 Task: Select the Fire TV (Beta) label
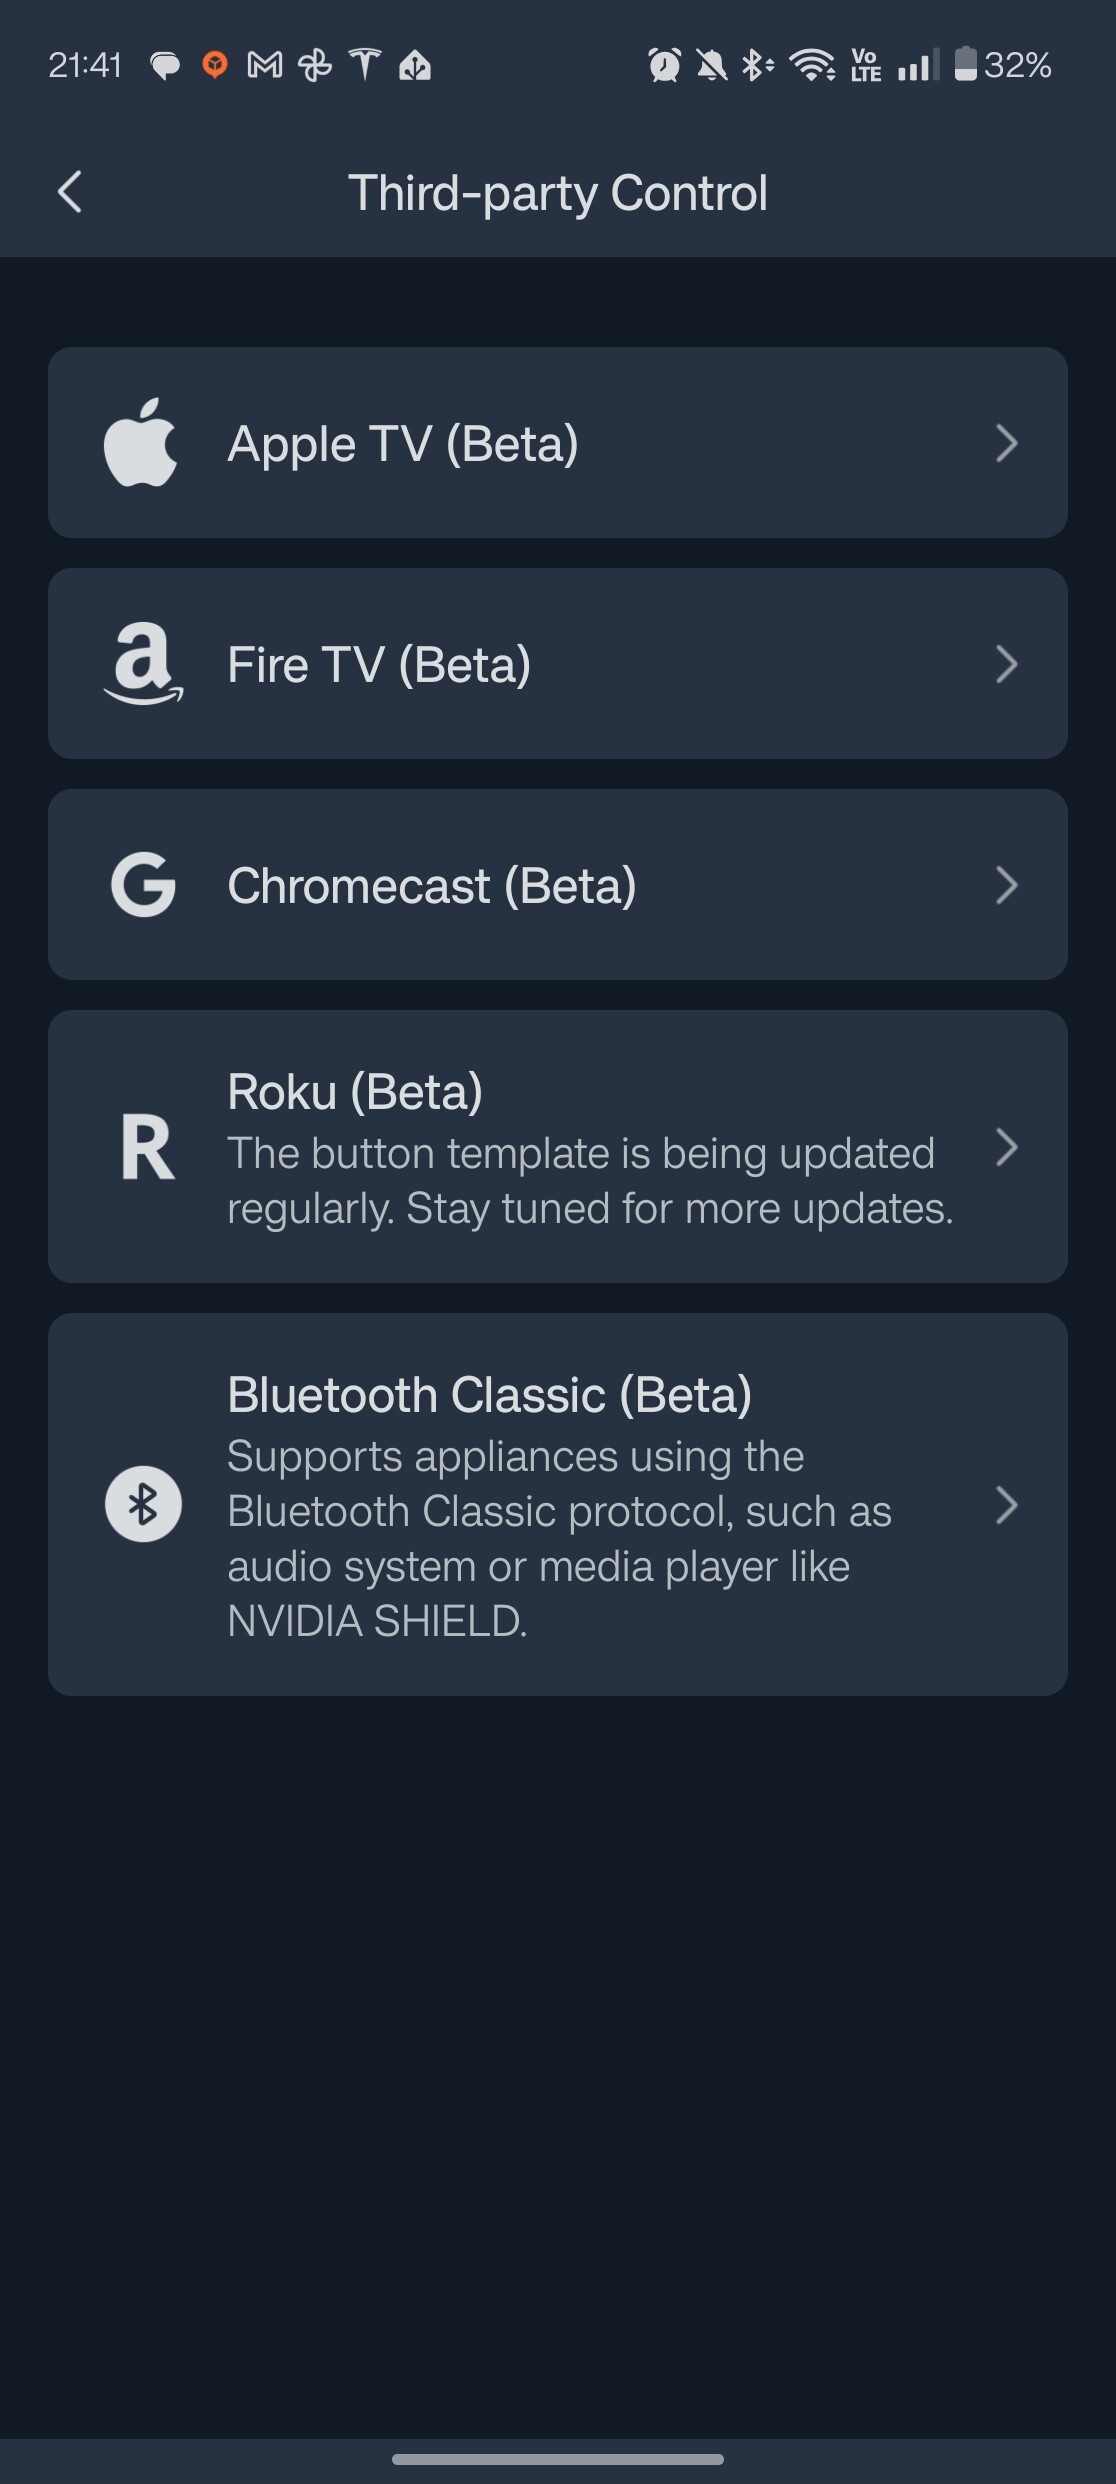(x=379, y=664)
